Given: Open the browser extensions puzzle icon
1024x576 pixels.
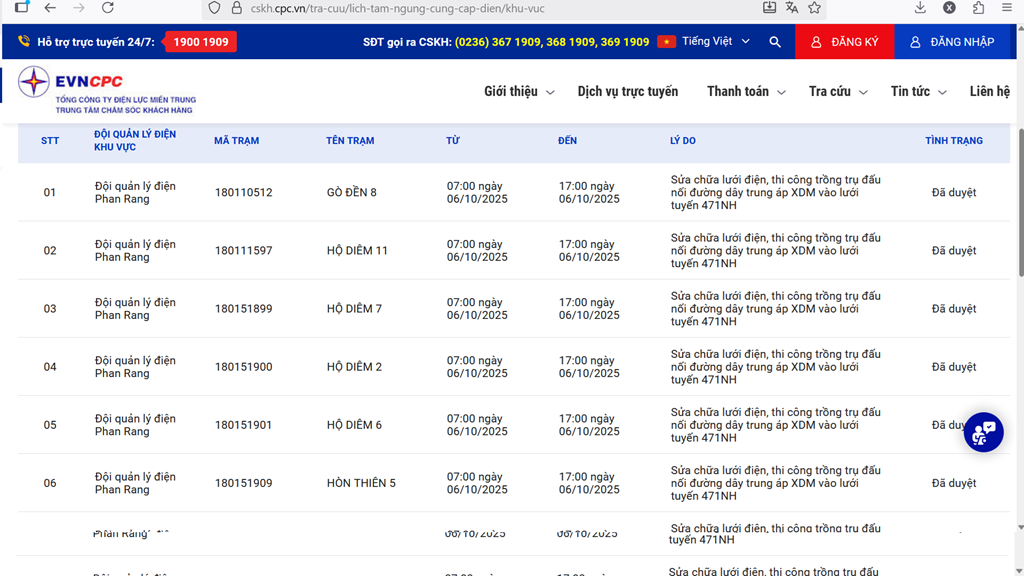Looking at the screenshot, I should point(978,8).
